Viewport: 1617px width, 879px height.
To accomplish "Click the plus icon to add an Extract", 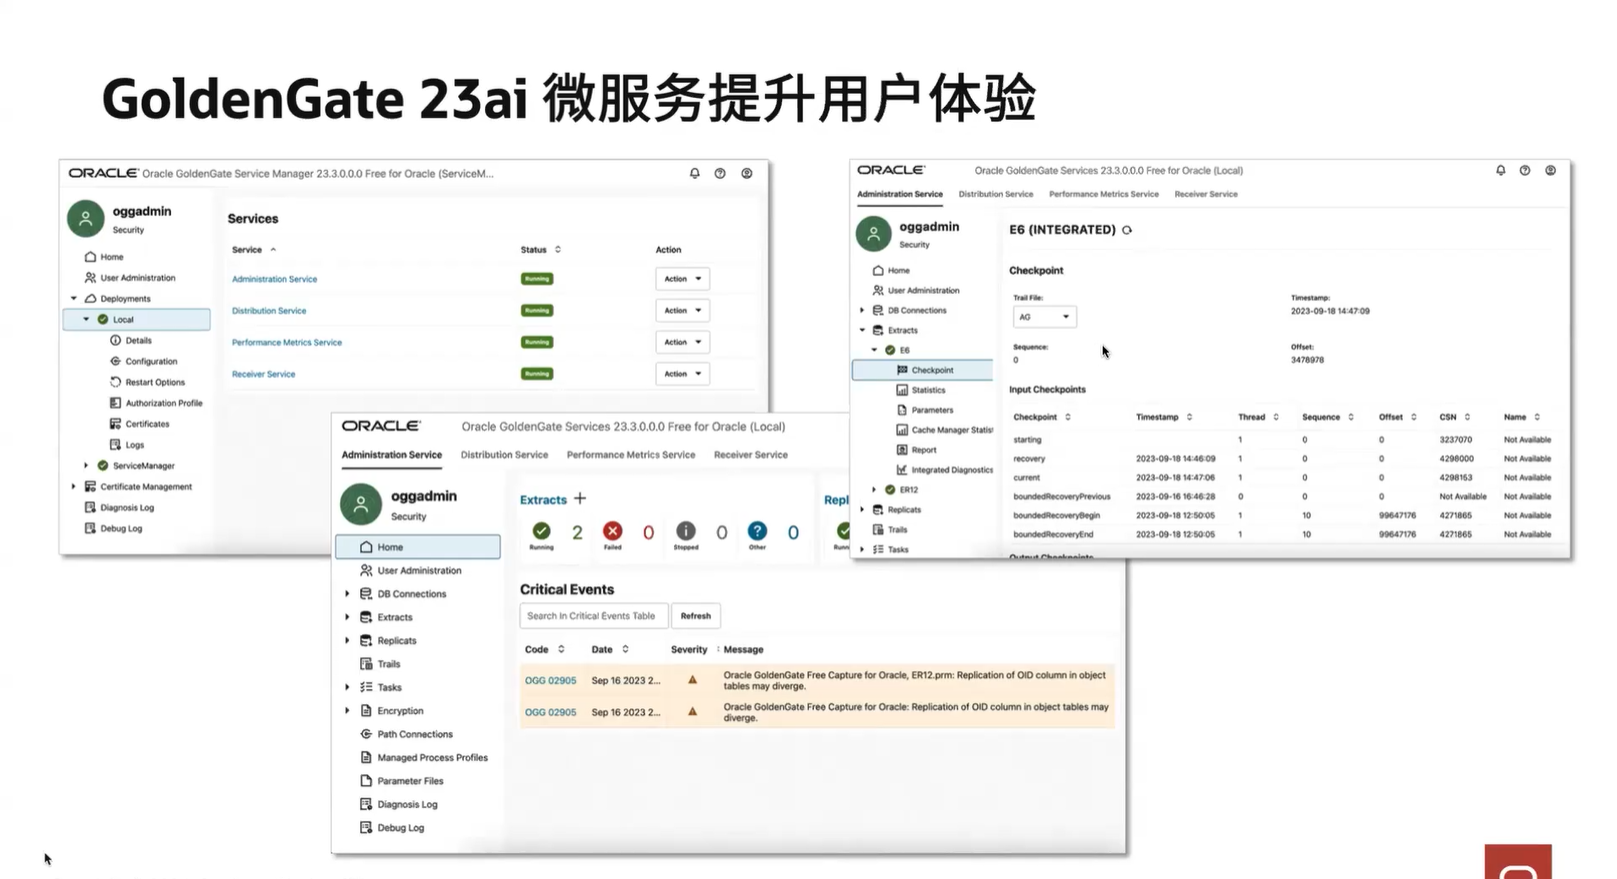I will [580, 498].
